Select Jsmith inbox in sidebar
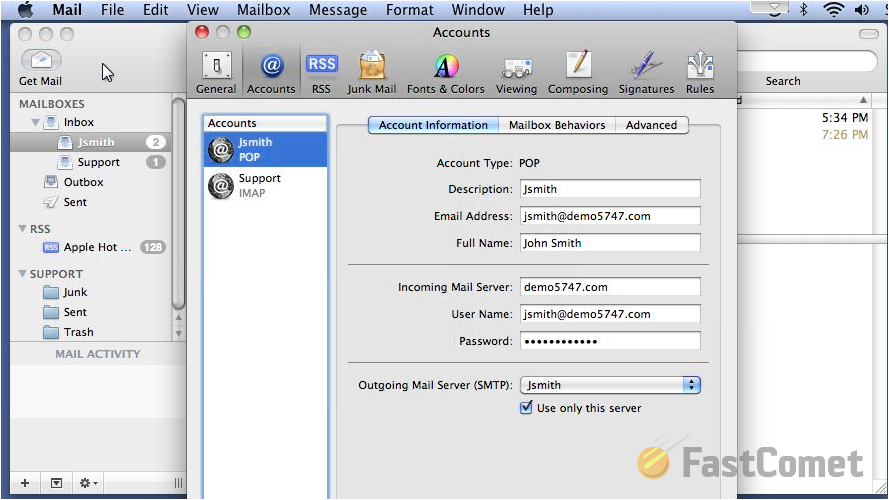The width and height of the screenshot is (889, 500). (x=91, y=142)
